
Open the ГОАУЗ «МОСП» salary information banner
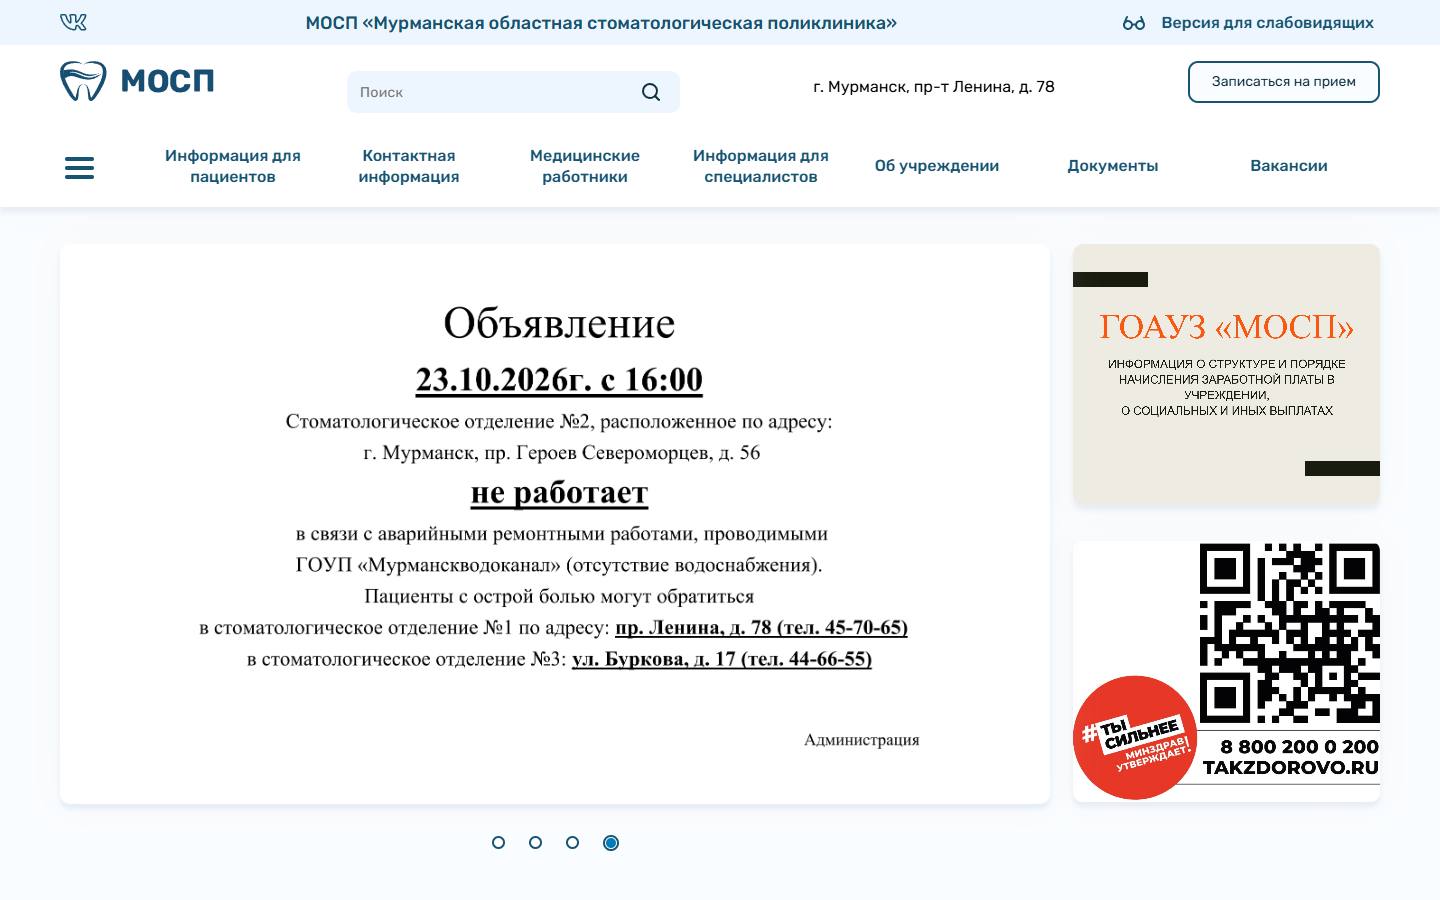1226,374
